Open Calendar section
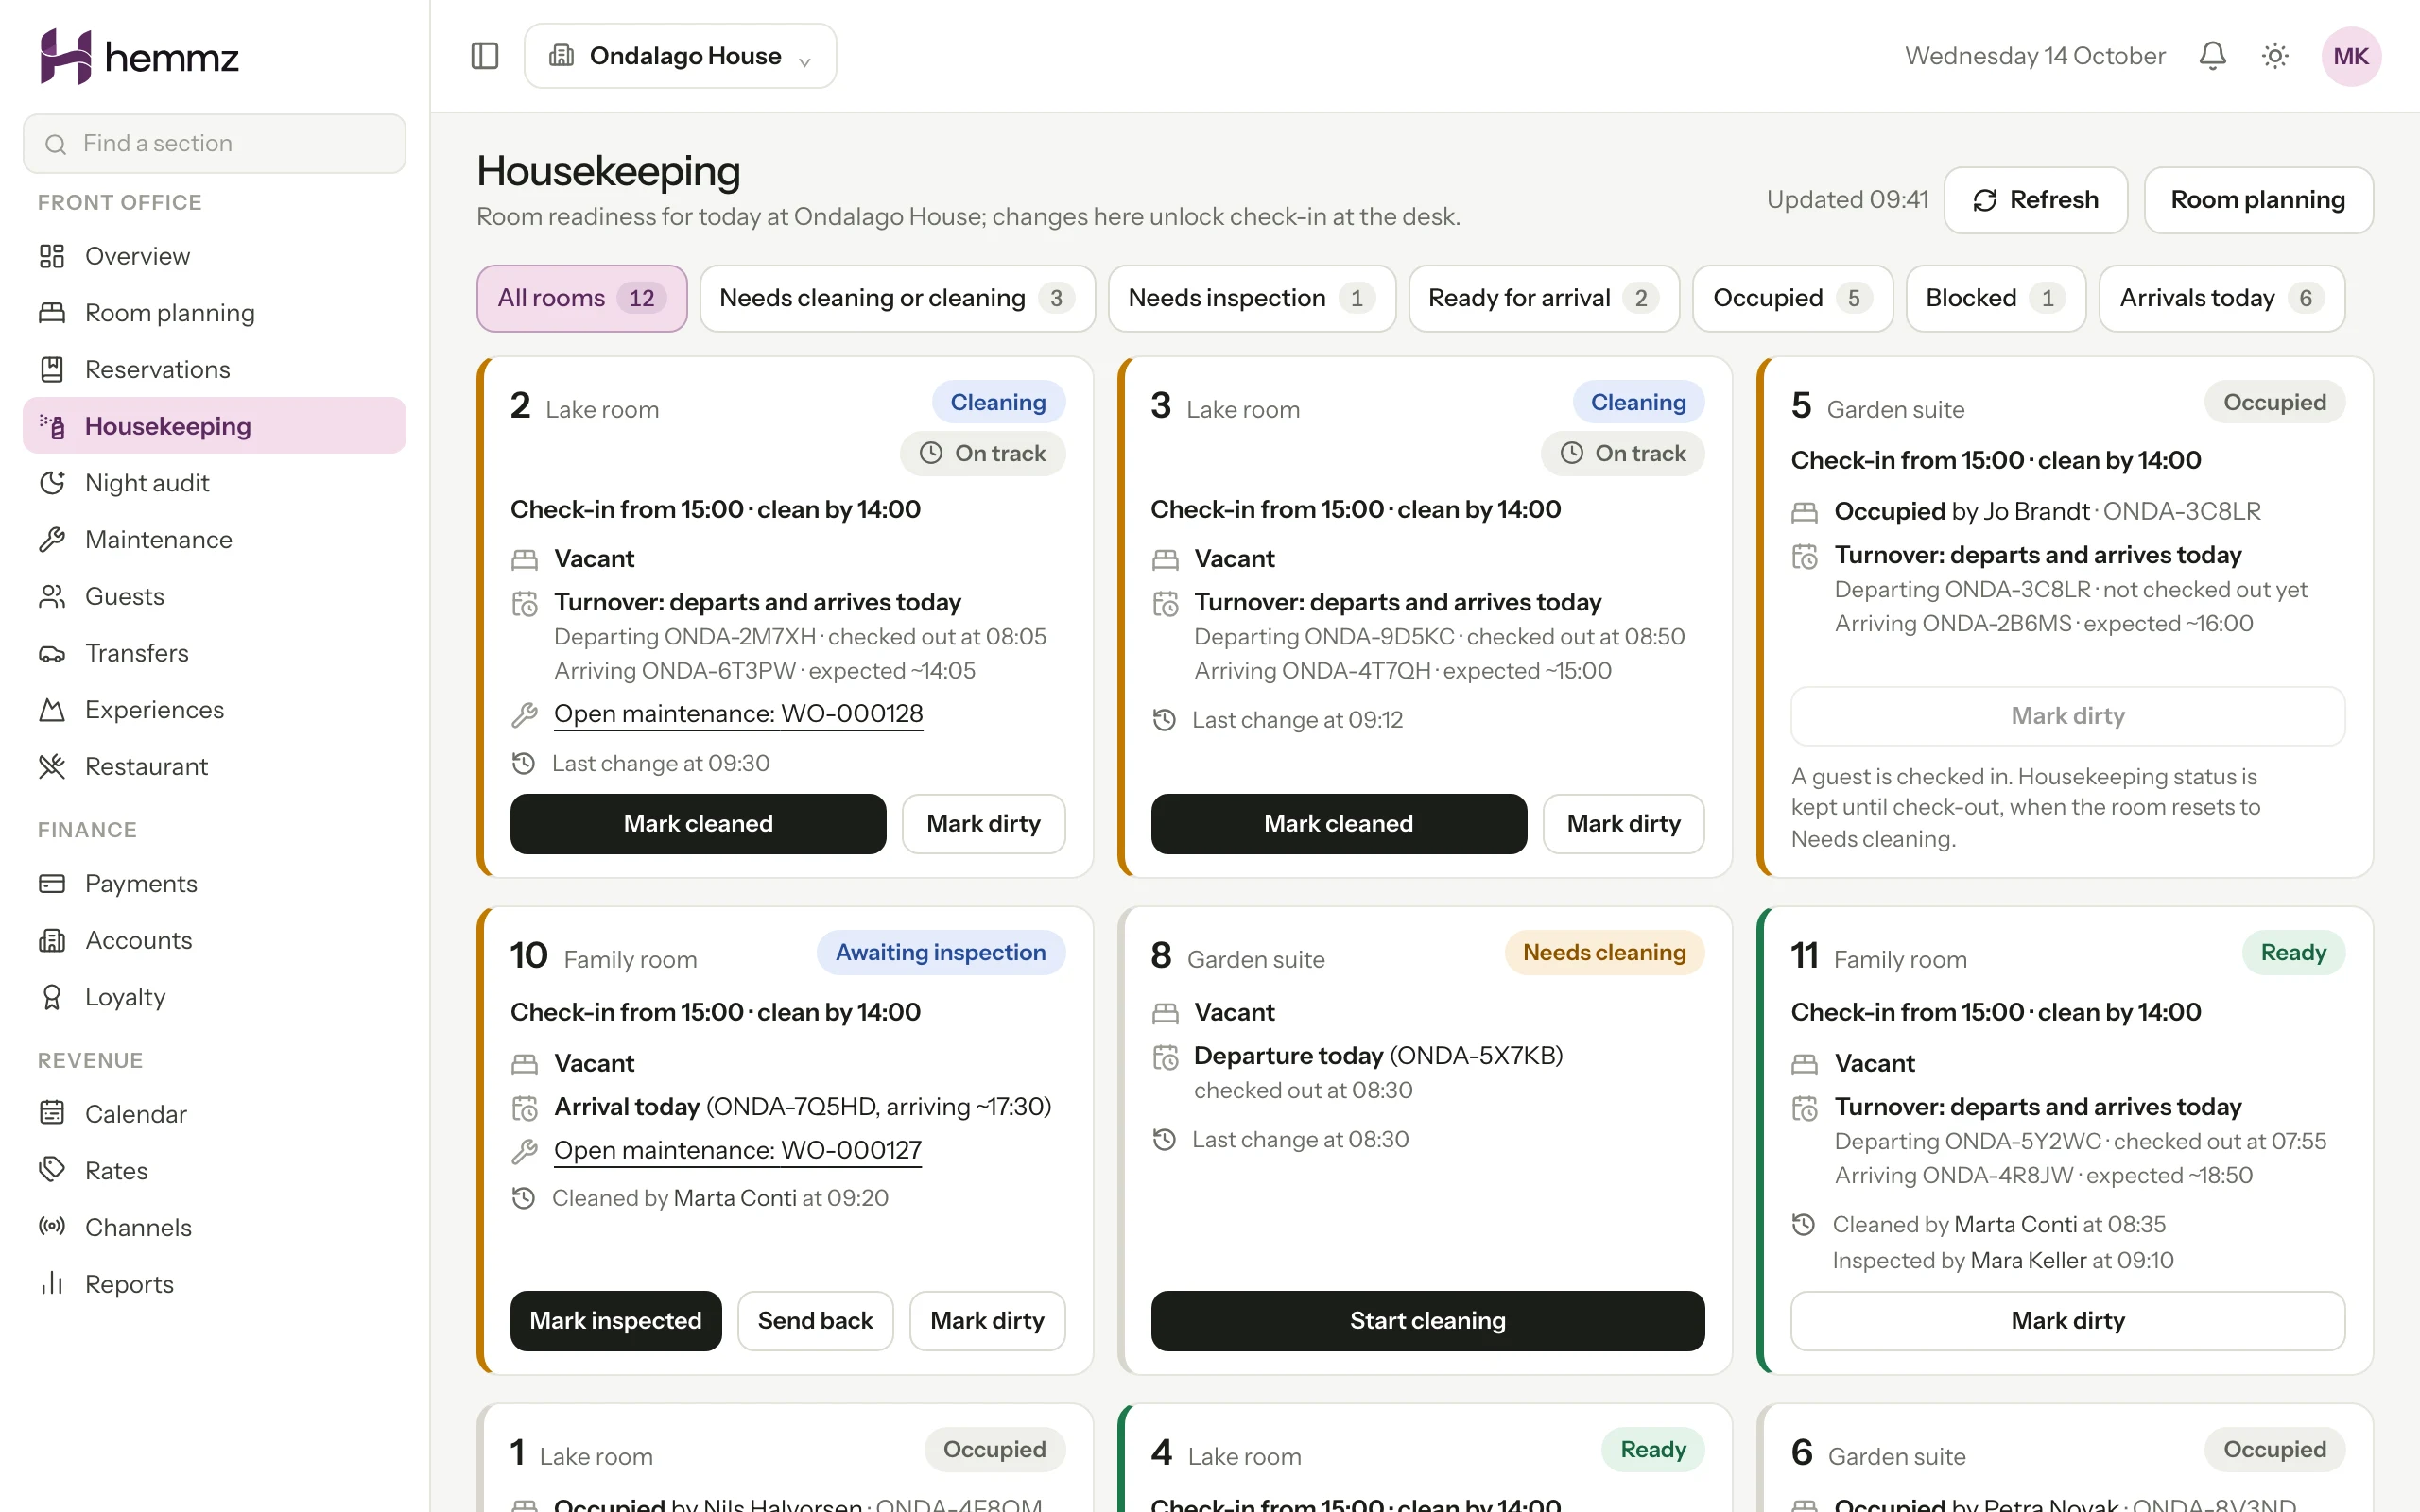 [214, 1113]
